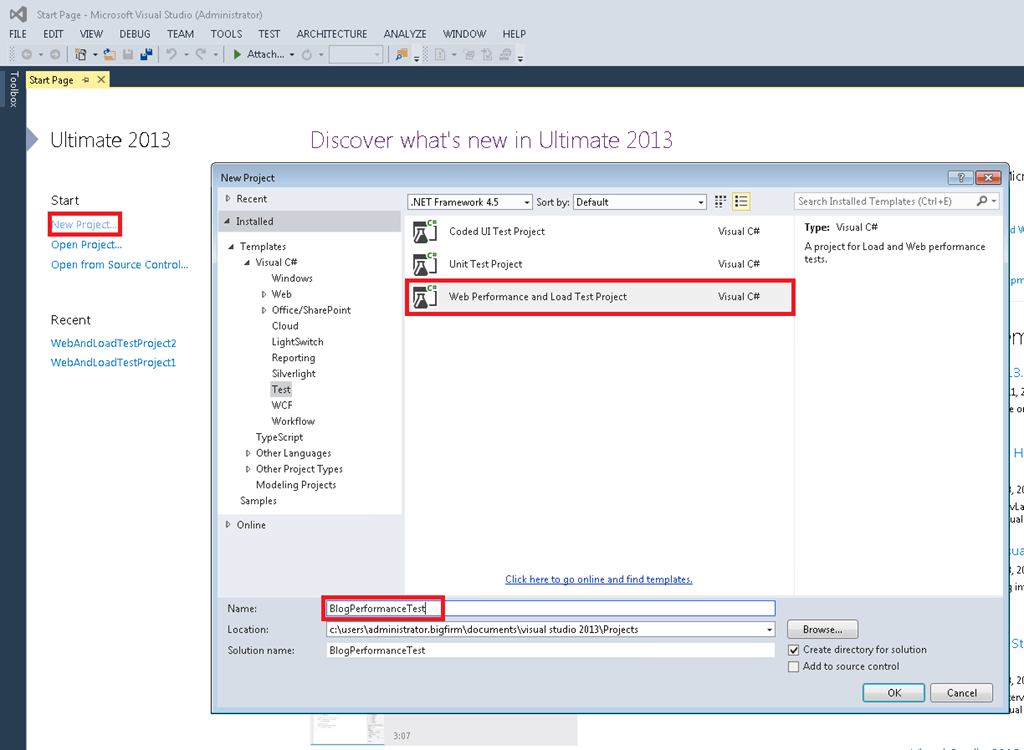The width and height of the screenshot is (1024, 750).
Task: Open the .NET Framework 4.5 dropdown
Action: [x=470, y=202]
